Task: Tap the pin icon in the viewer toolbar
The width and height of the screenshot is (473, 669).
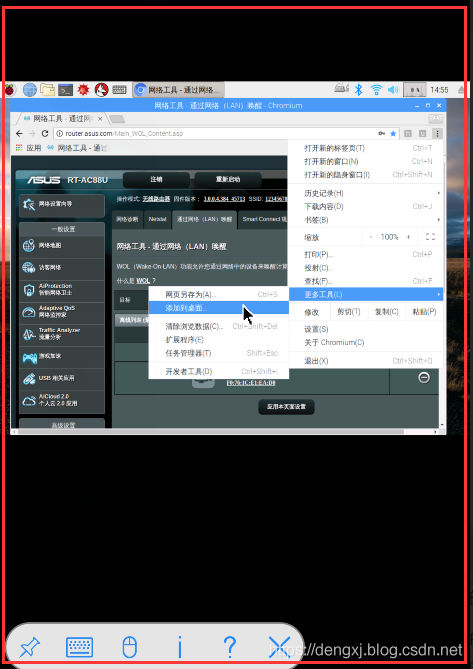Action: click(x=30, y=648)
